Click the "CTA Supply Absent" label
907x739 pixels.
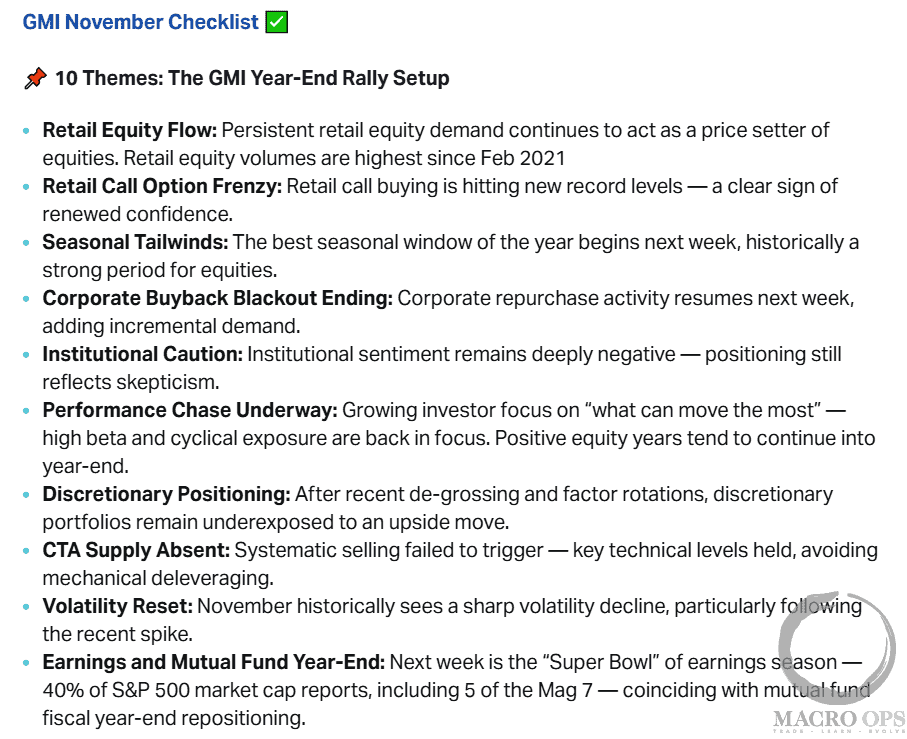(135, 550)
